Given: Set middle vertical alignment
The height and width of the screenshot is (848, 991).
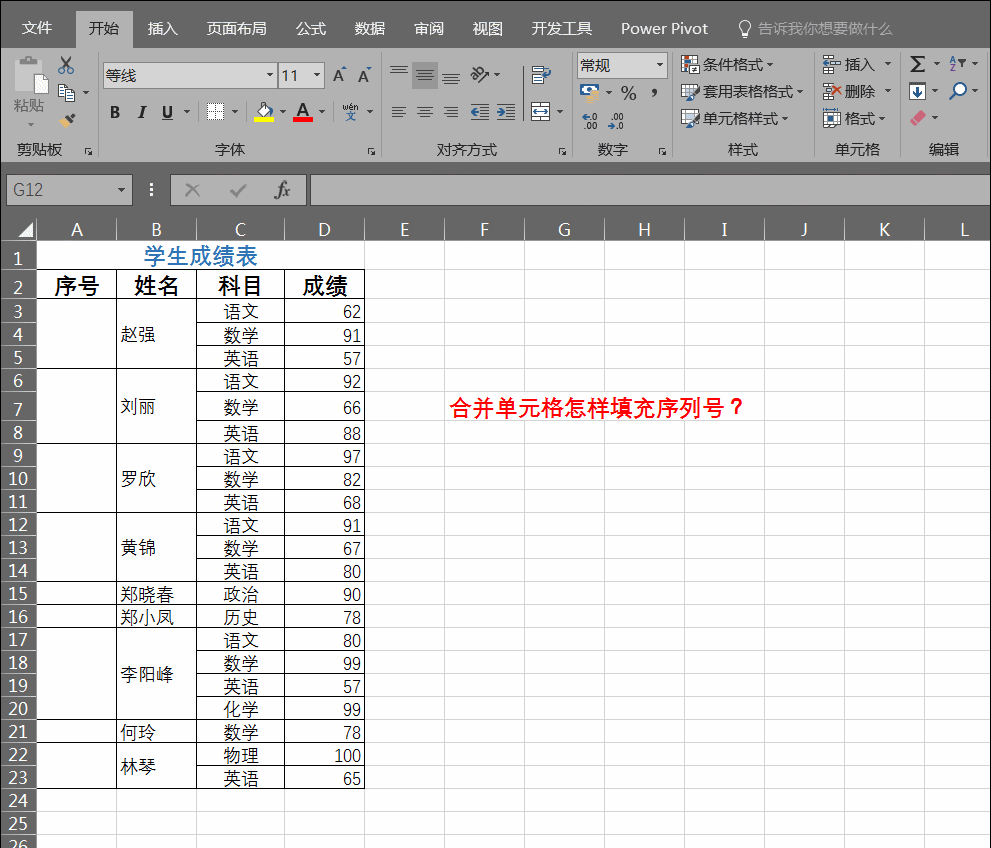Looking at the screenshot, I should (425, 75).
